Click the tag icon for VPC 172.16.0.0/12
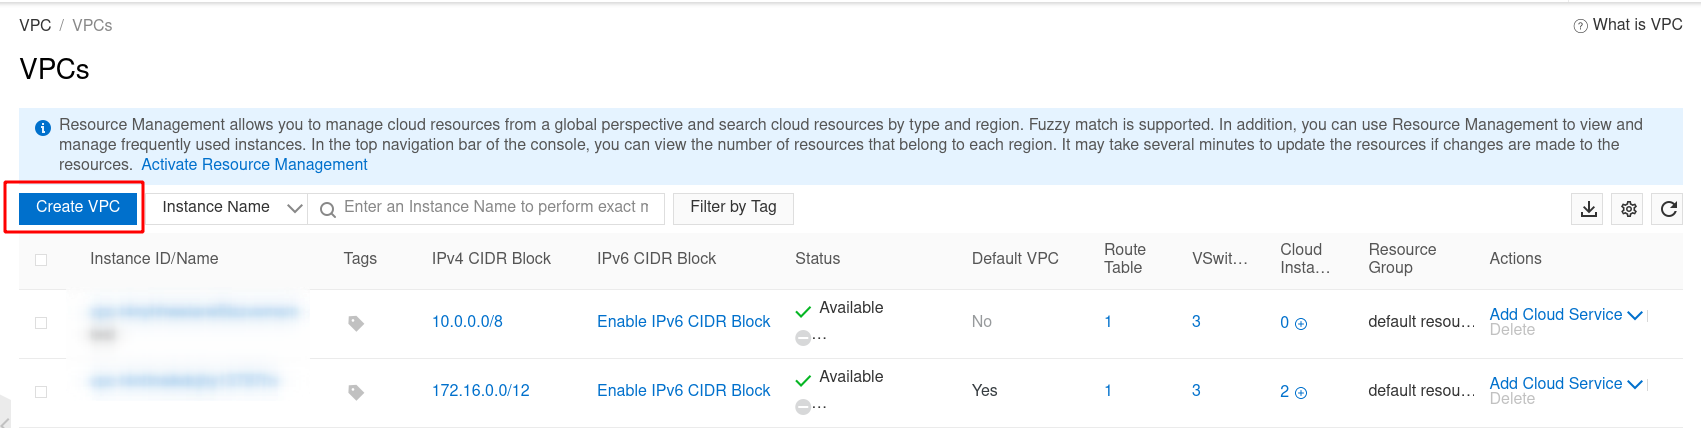The height and width of the screenshot is (428, 1701). coord(355,392)
